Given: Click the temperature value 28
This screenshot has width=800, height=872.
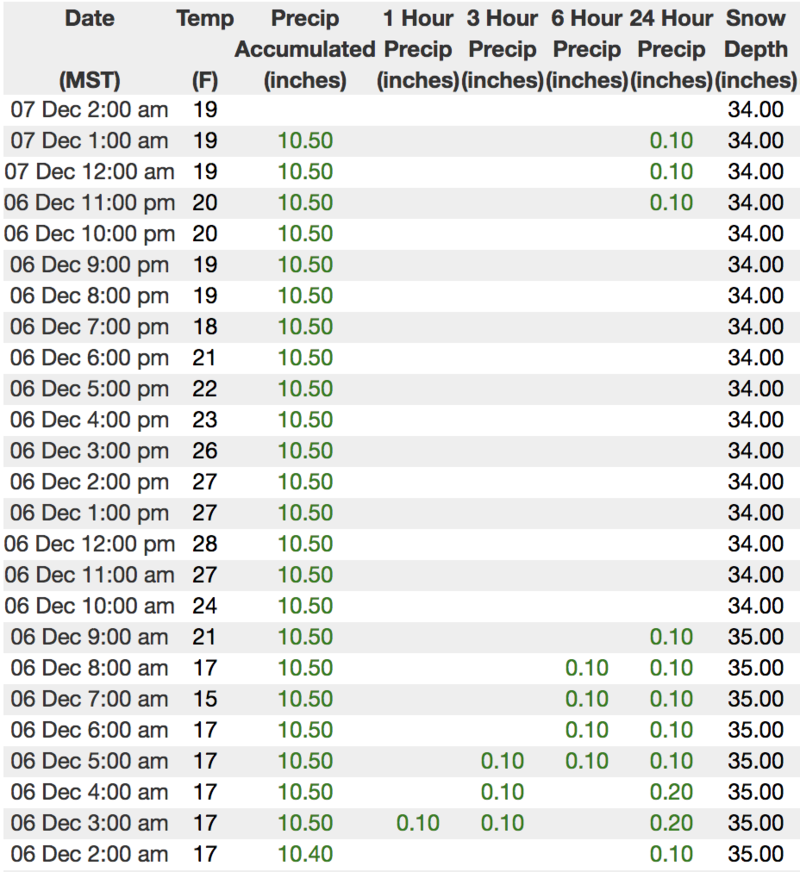Looking at the screenshot, I should click(204, 544).
